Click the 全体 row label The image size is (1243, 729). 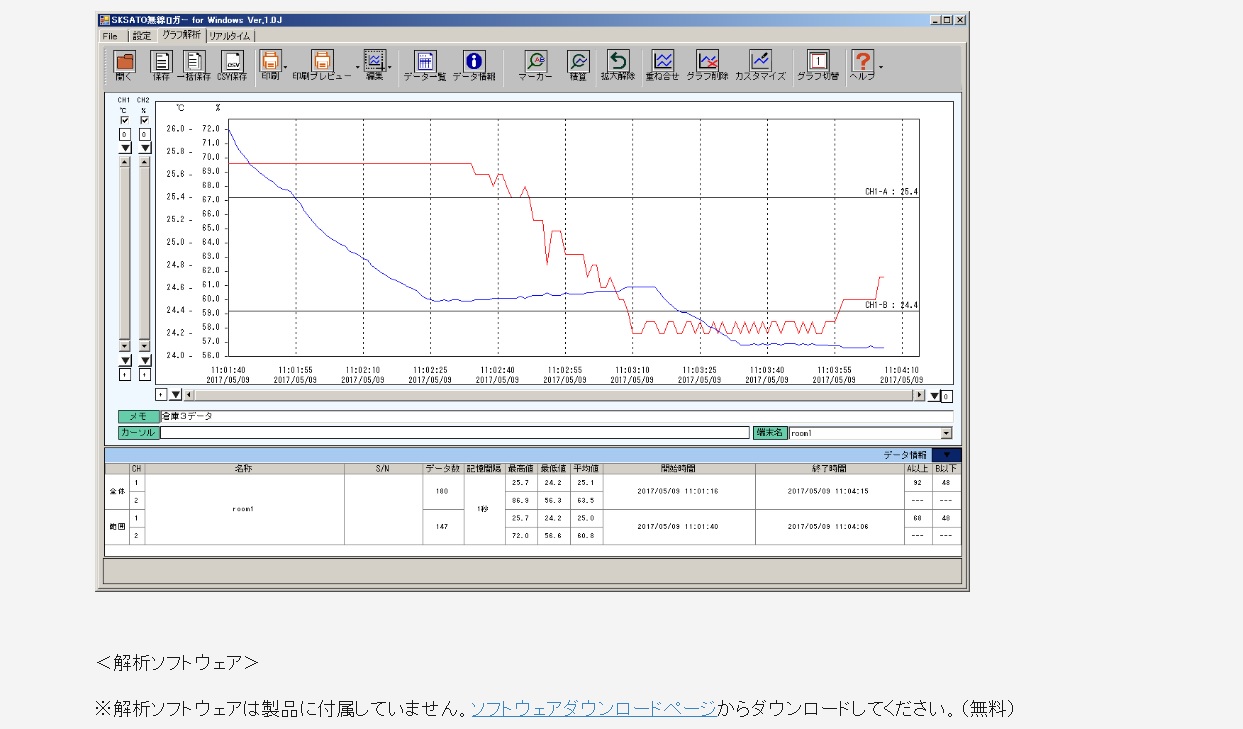tap(117, 491)
